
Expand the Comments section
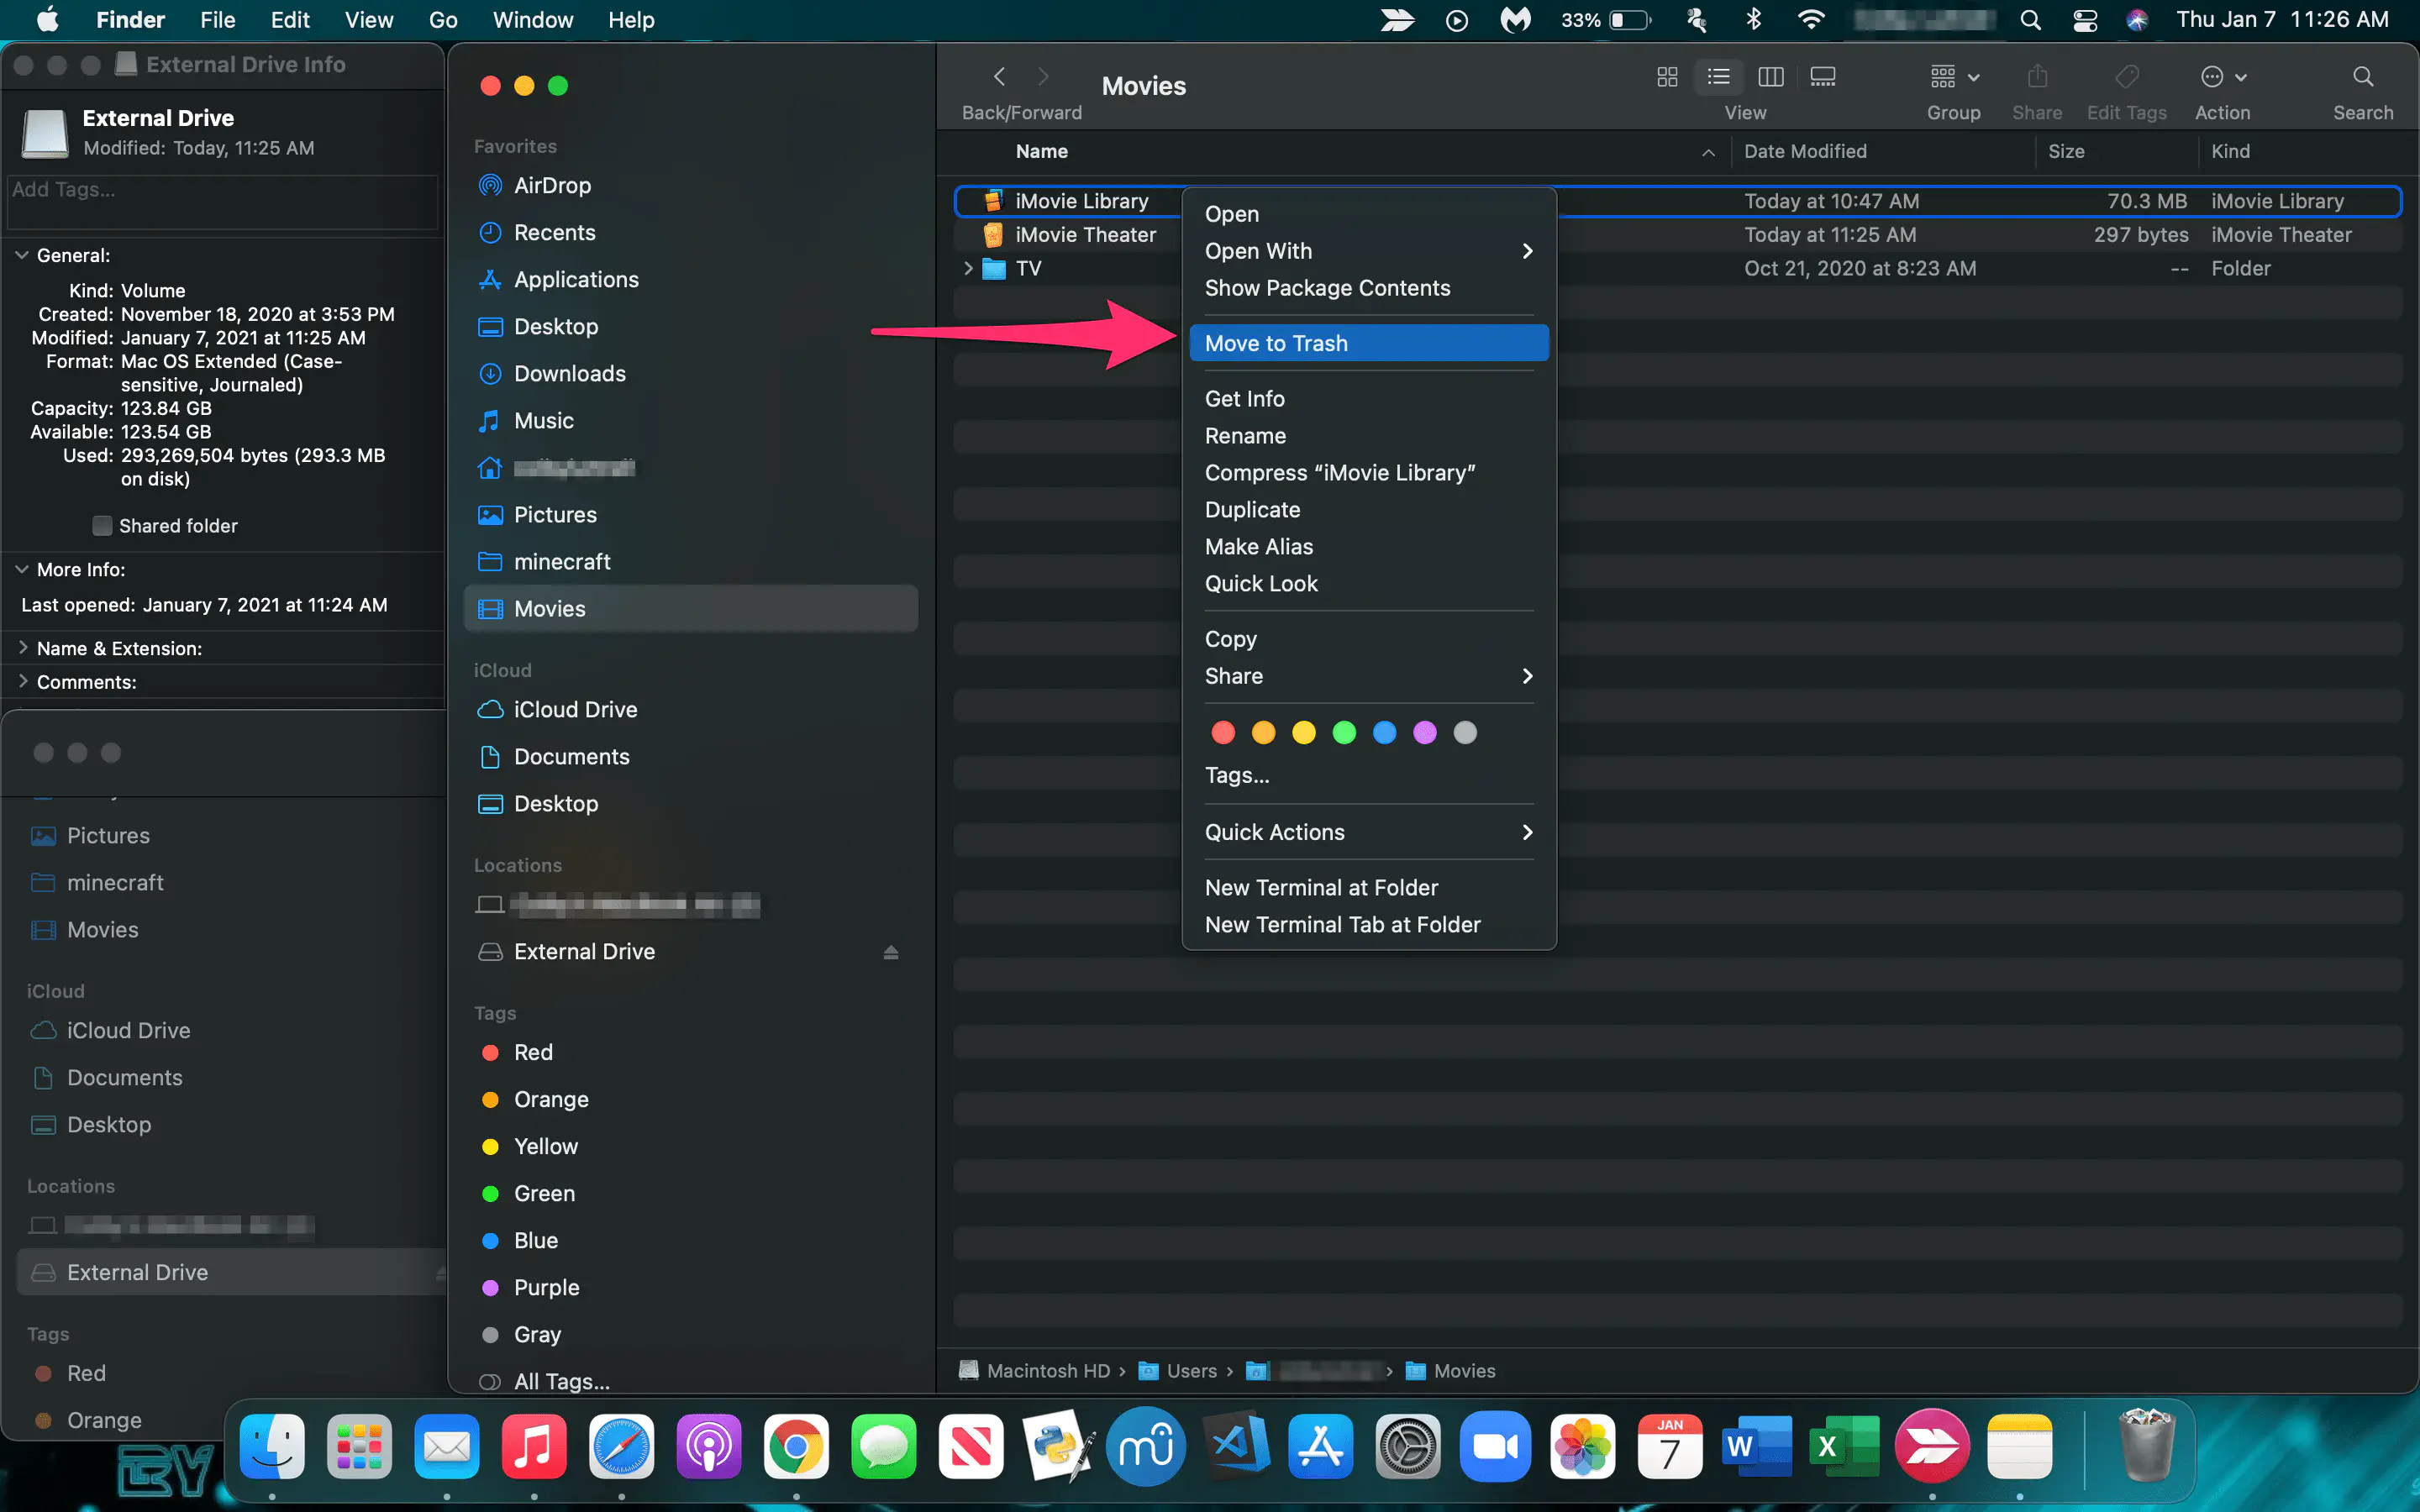pyautogui.click(x=22, y=682)
